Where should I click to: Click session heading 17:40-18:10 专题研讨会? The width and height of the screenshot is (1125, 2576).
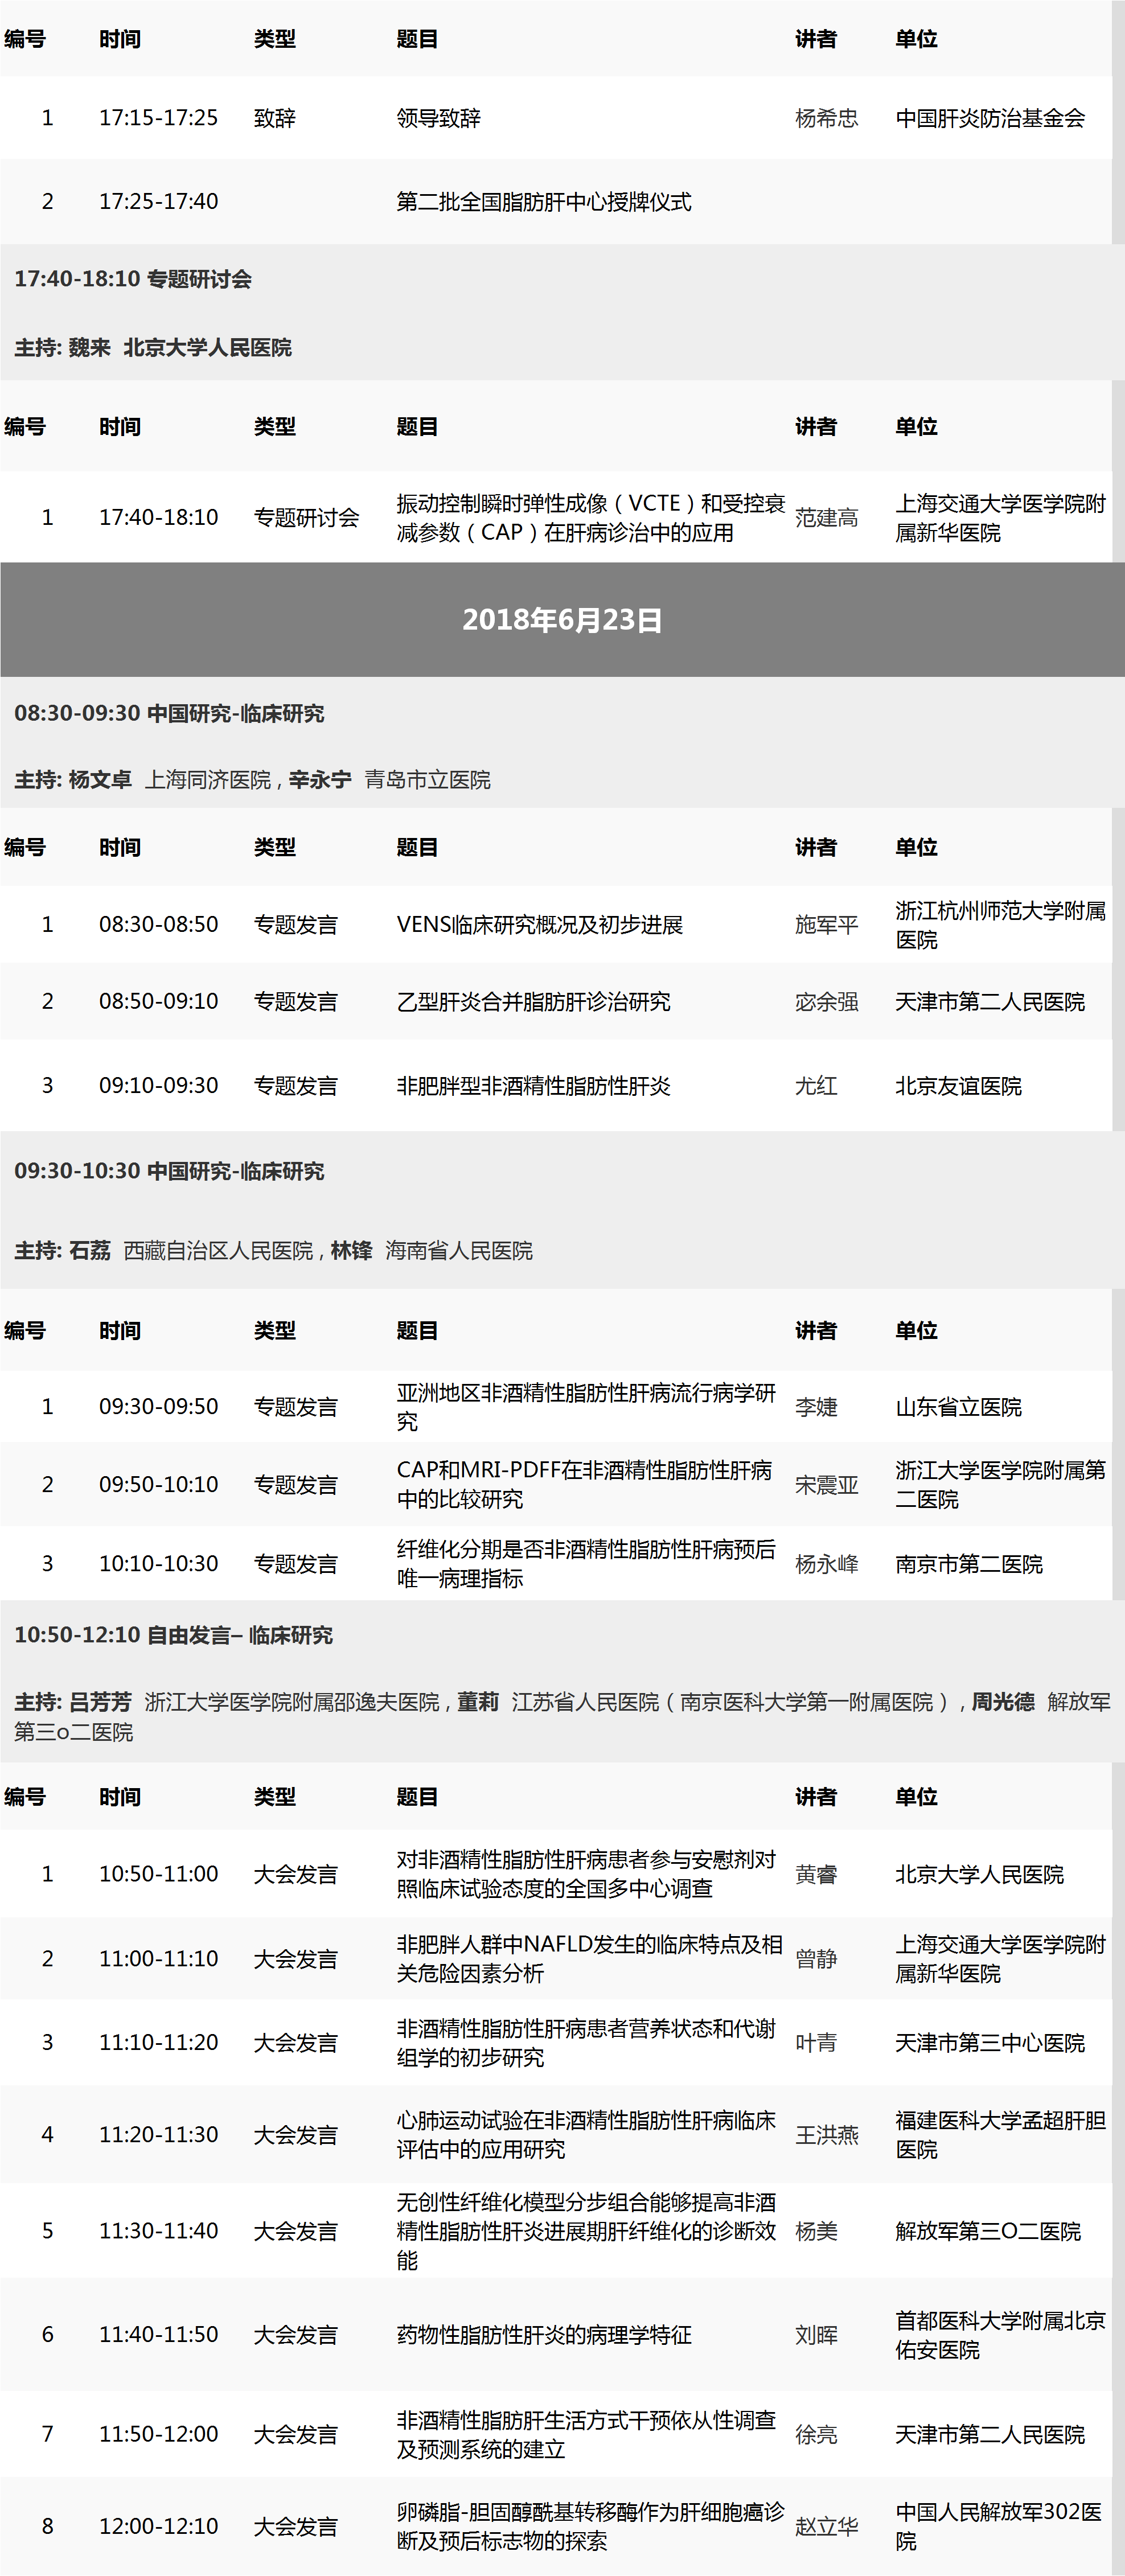coord(133,279)
